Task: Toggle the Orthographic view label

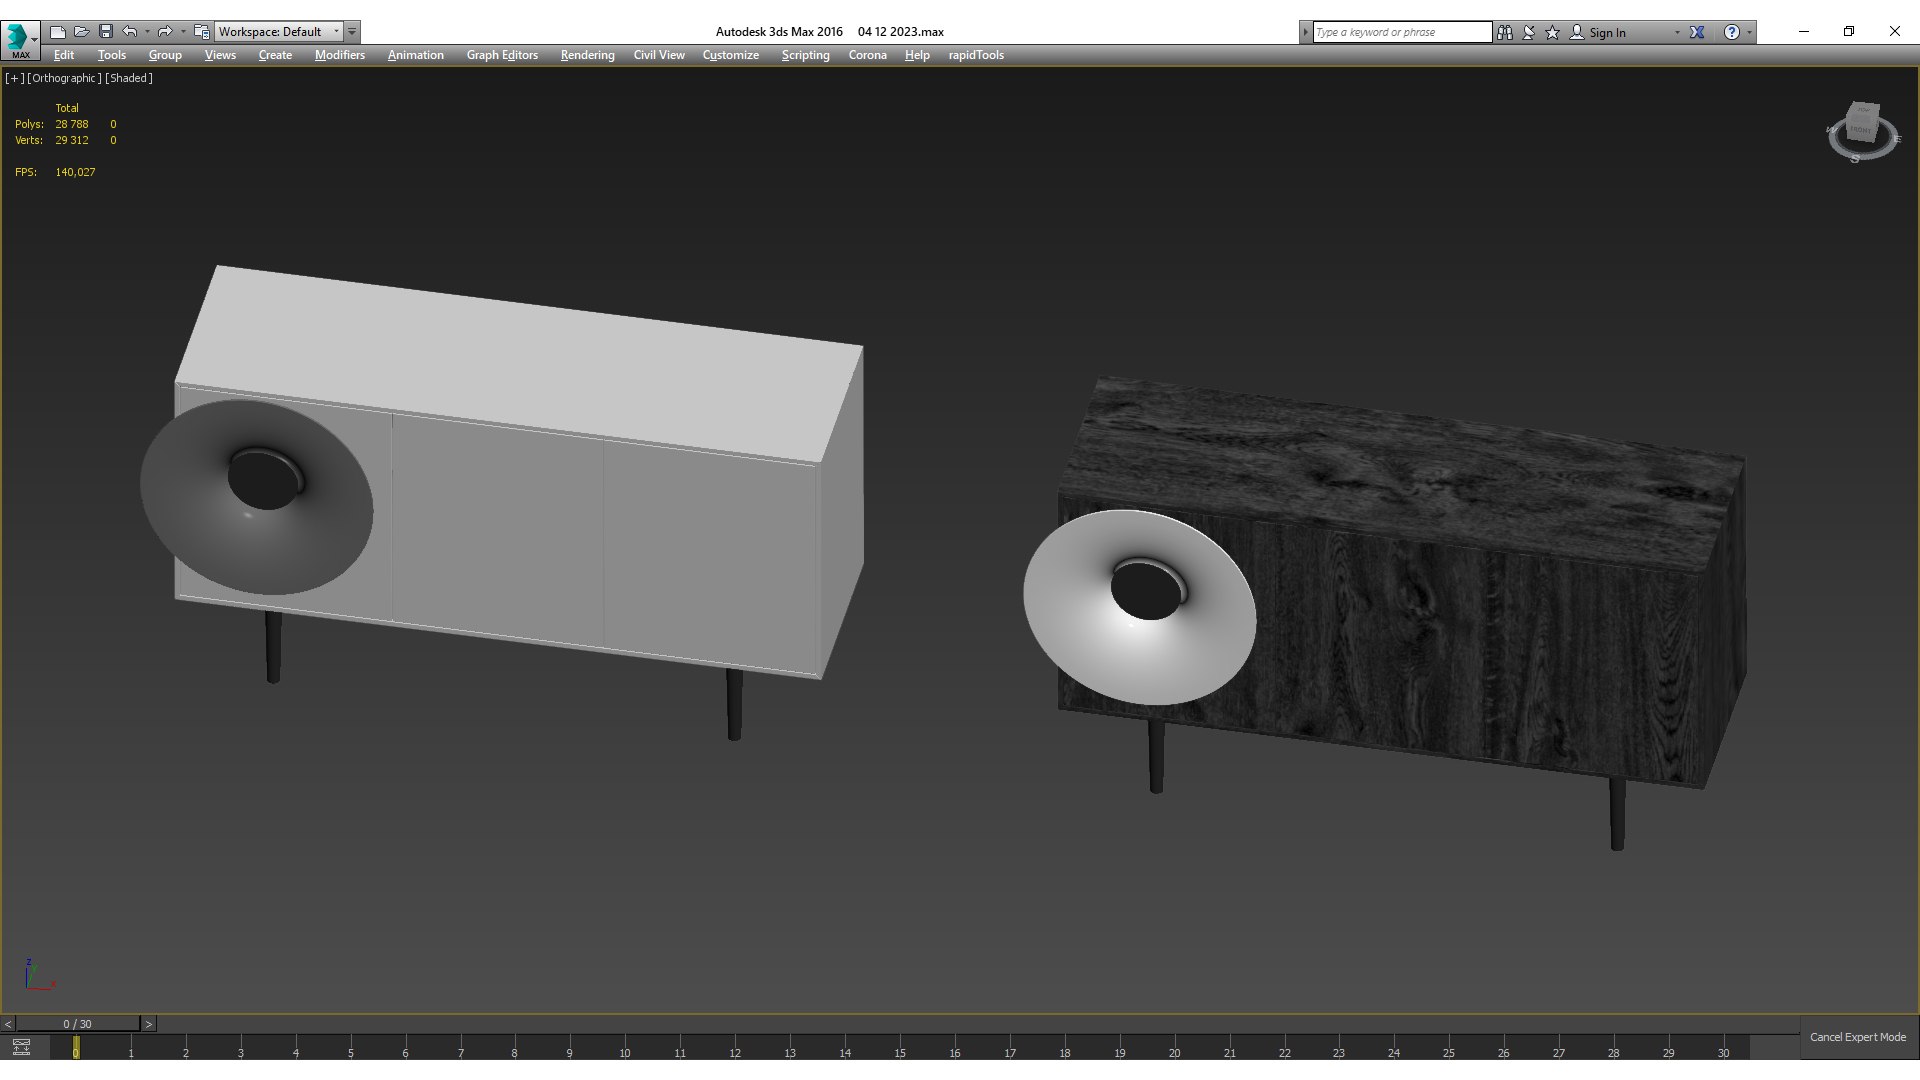Action: (64, 78)
